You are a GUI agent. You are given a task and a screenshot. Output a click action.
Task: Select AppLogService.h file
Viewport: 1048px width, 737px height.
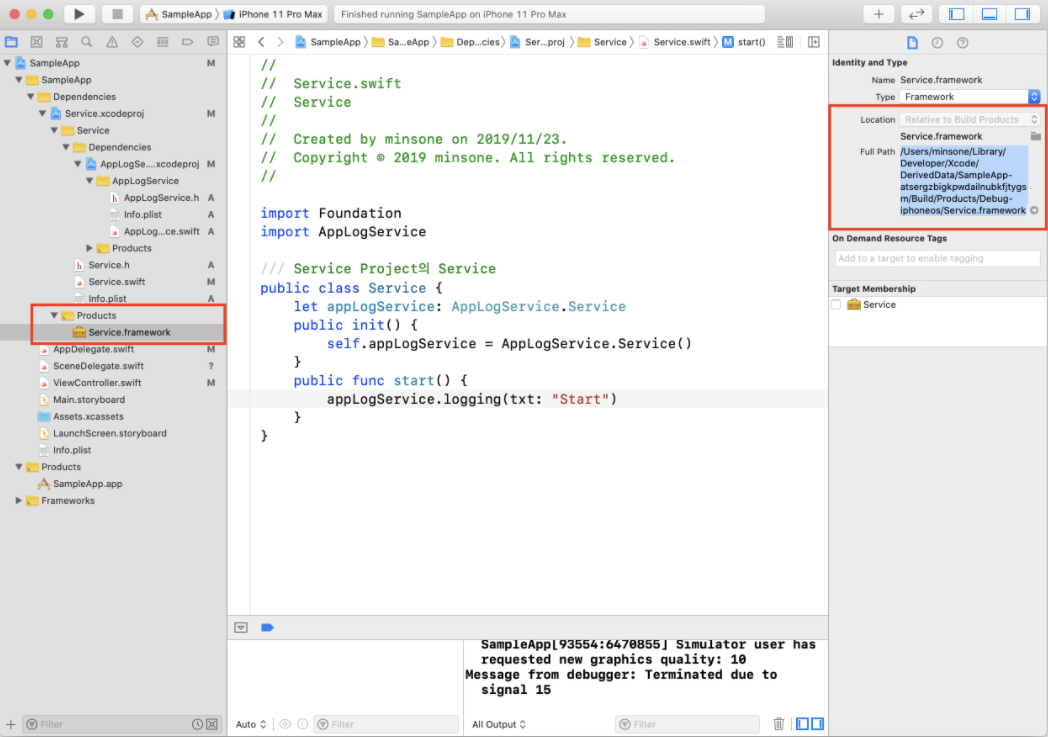coord(161,198)
